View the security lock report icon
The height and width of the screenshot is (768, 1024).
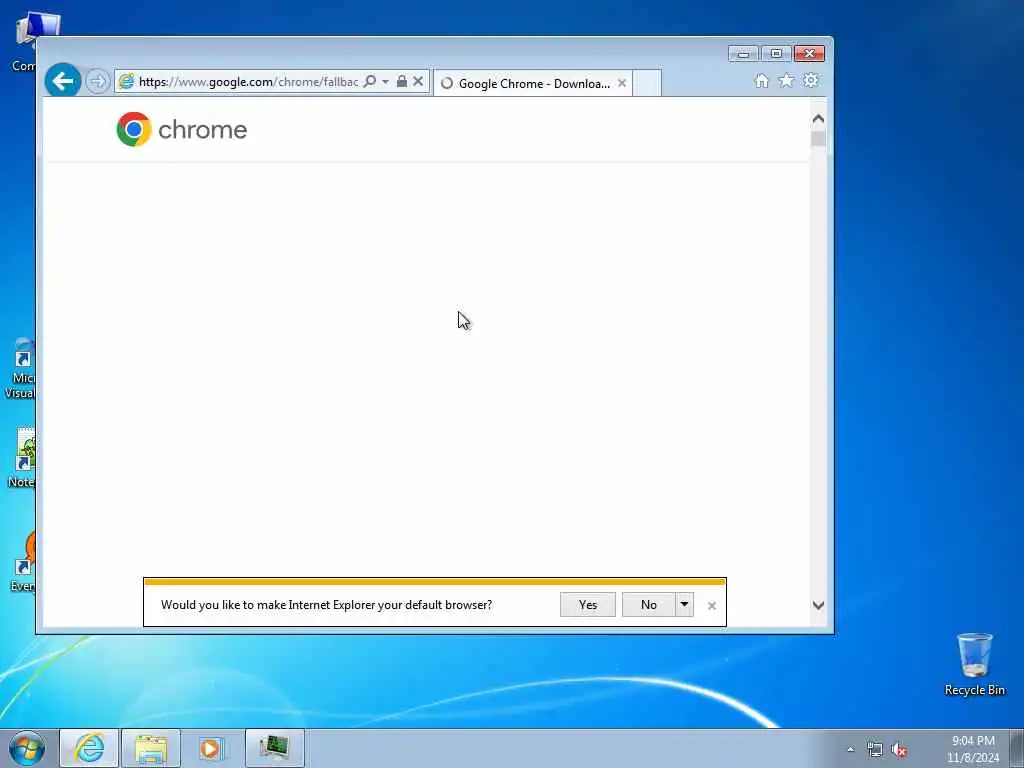click(402, 82)
